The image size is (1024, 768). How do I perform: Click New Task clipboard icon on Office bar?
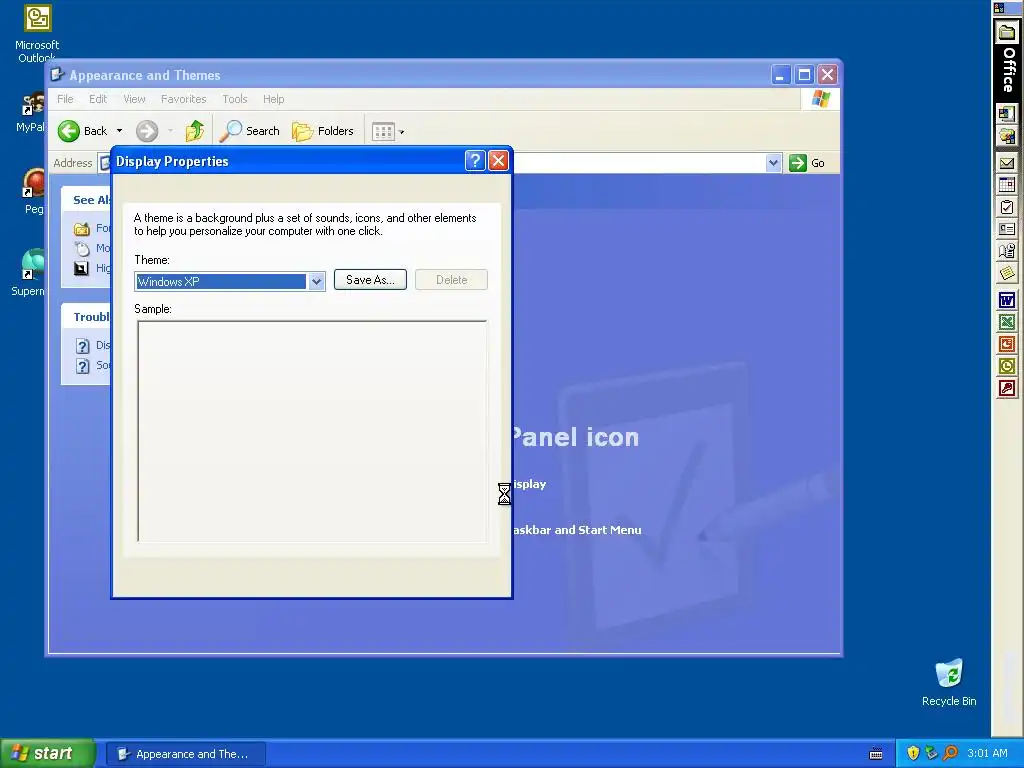click(1007, 207)
